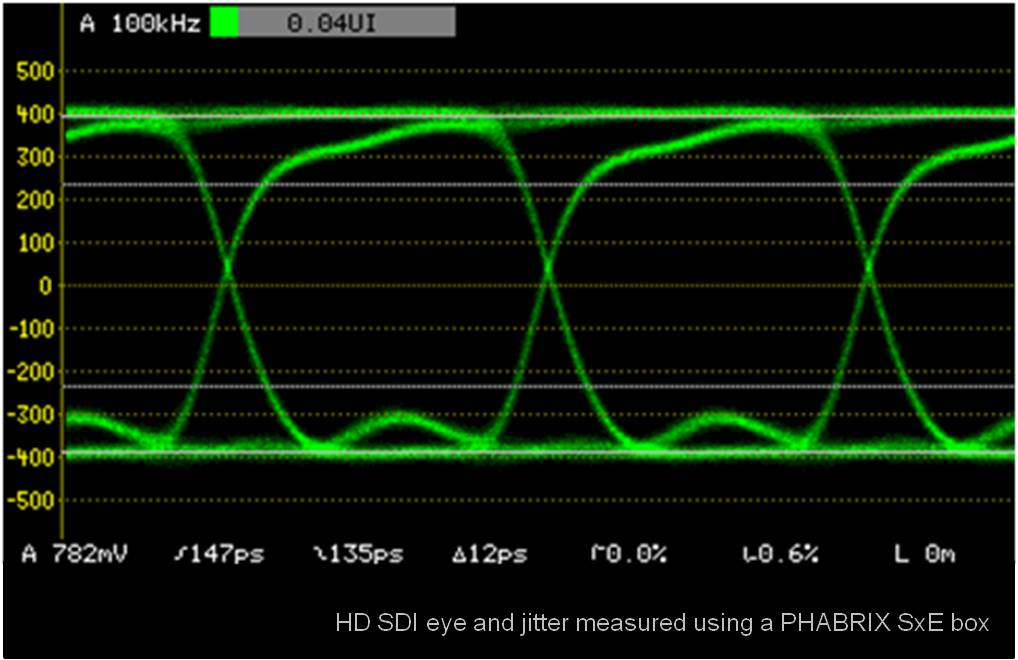This screenshot has width=1018, height=660.
Task: Click the -200 label on voltage axis
Action: tap(30, 372)
